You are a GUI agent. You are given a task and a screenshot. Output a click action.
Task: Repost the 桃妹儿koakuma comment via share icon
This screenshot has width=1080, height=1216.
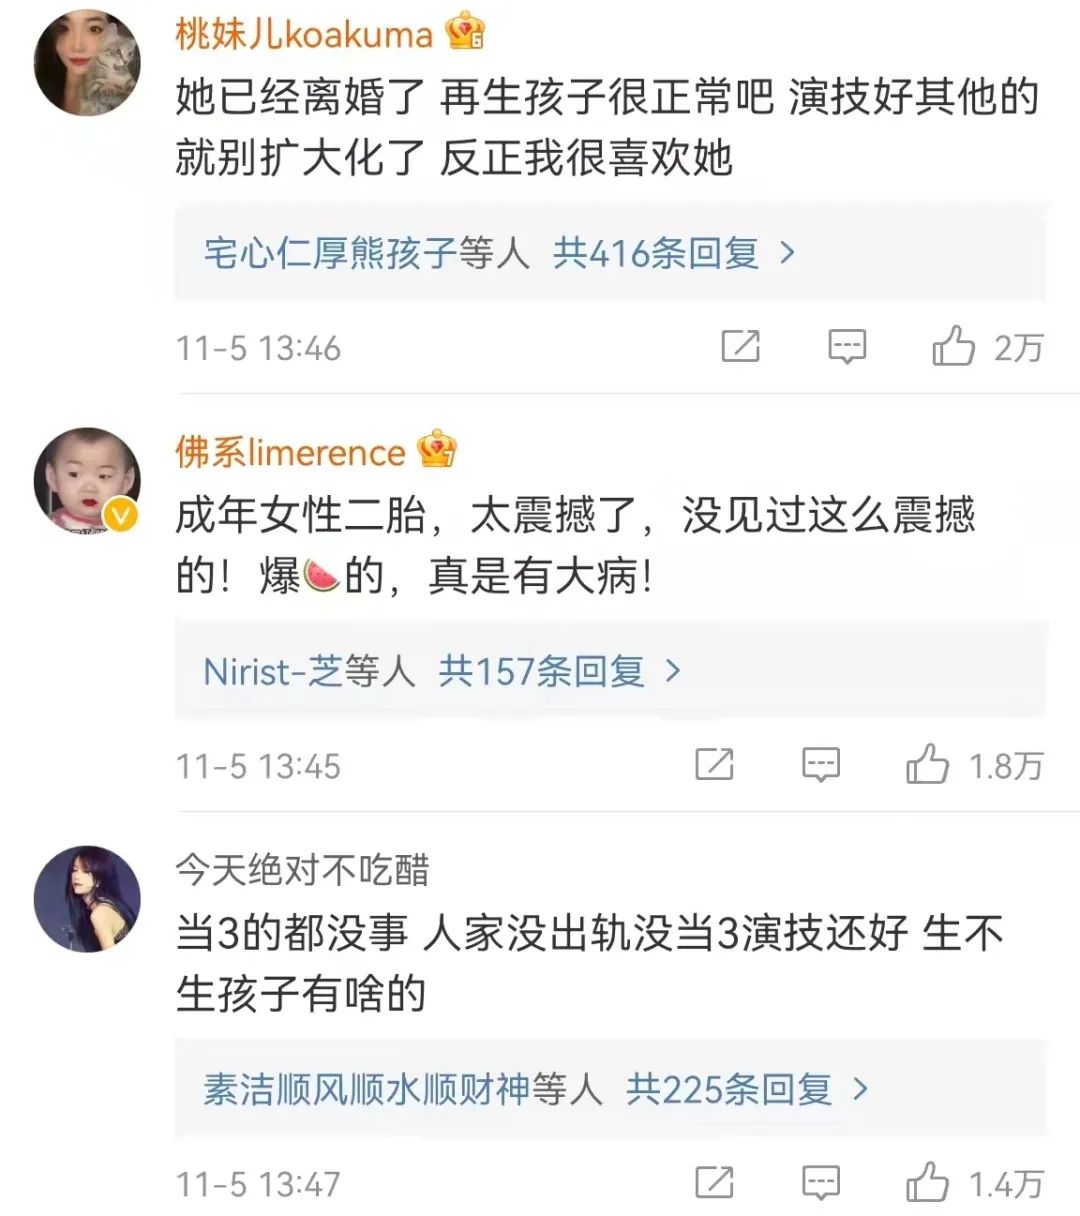pos(740,346)
